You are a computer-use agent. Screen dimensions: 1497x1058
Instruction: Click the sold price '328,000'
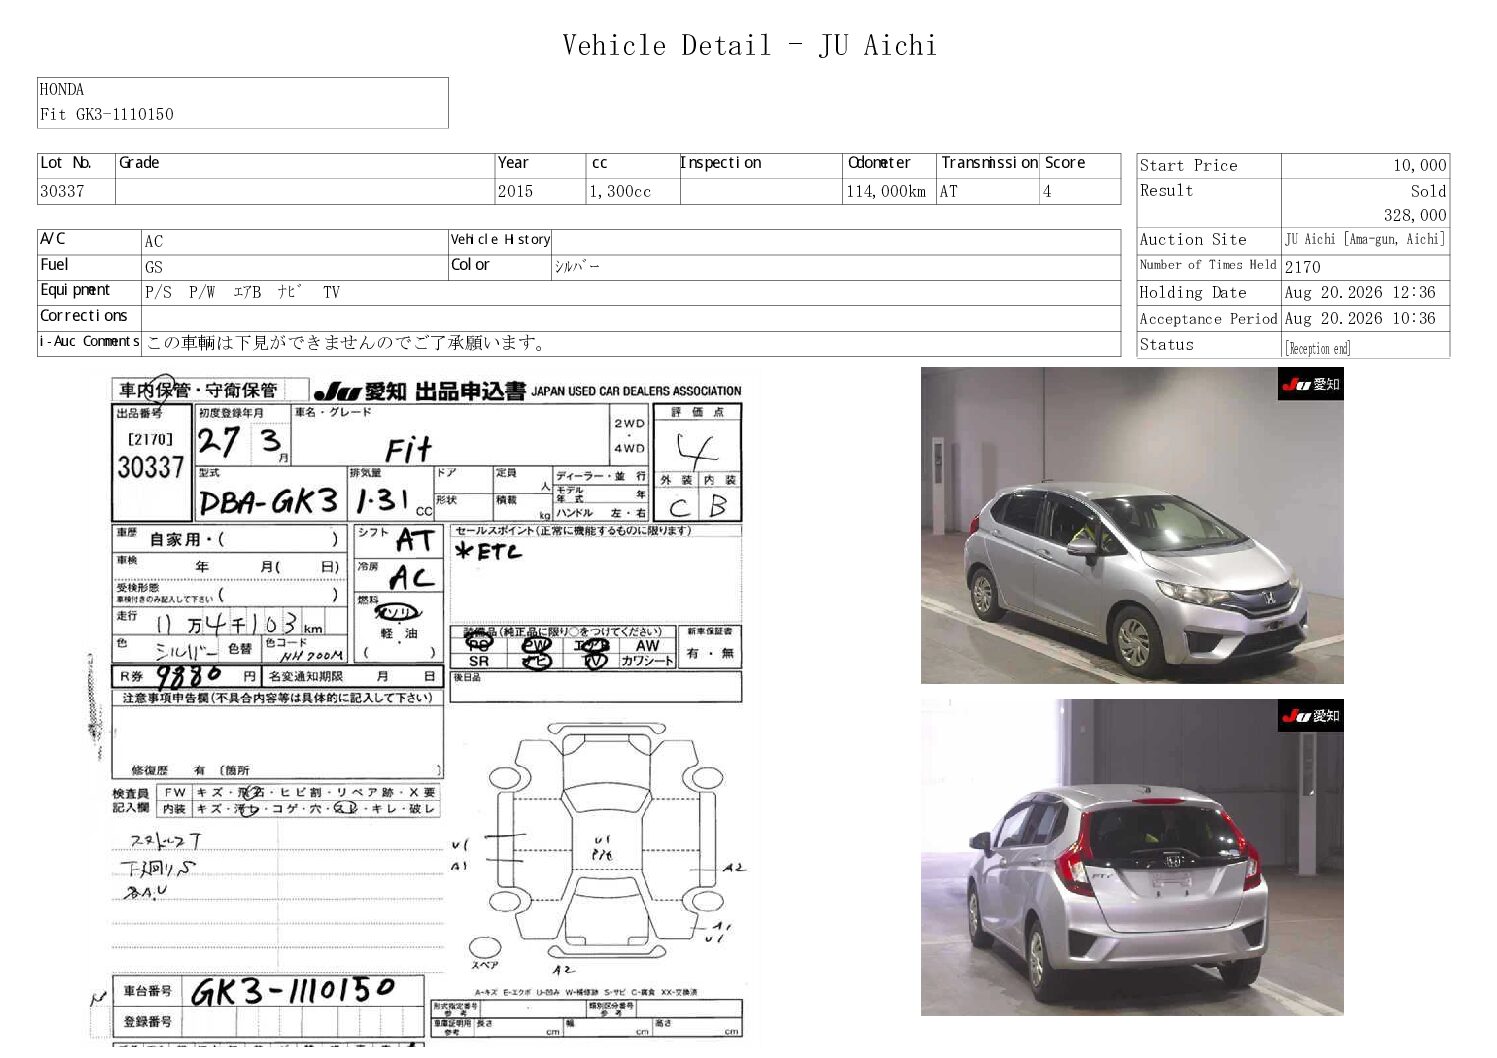click(x=1415, y=215)
